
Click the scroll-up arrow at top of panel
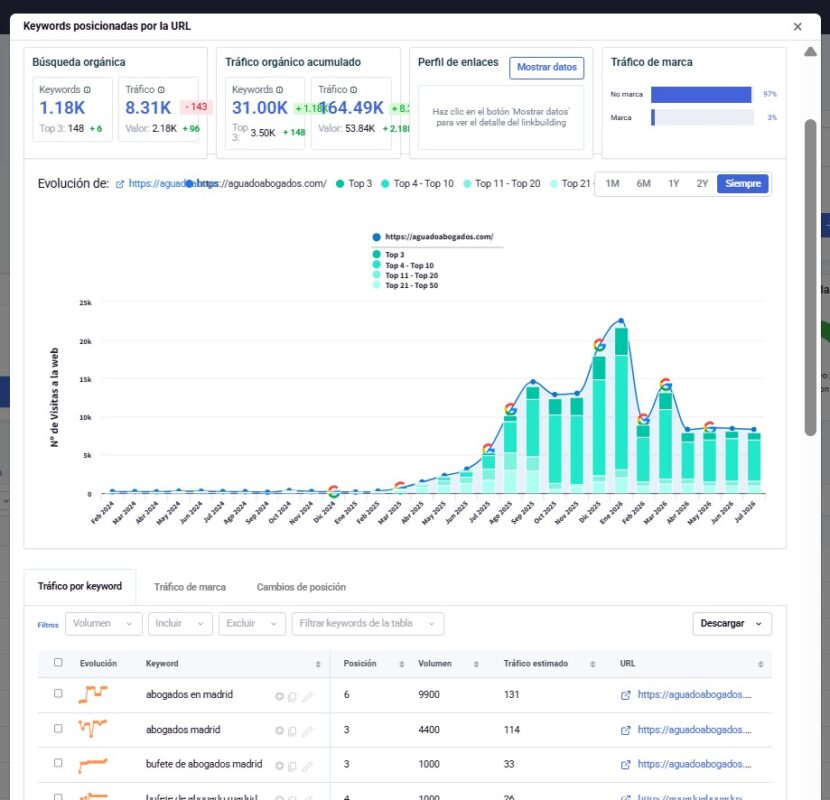[810, 51]
